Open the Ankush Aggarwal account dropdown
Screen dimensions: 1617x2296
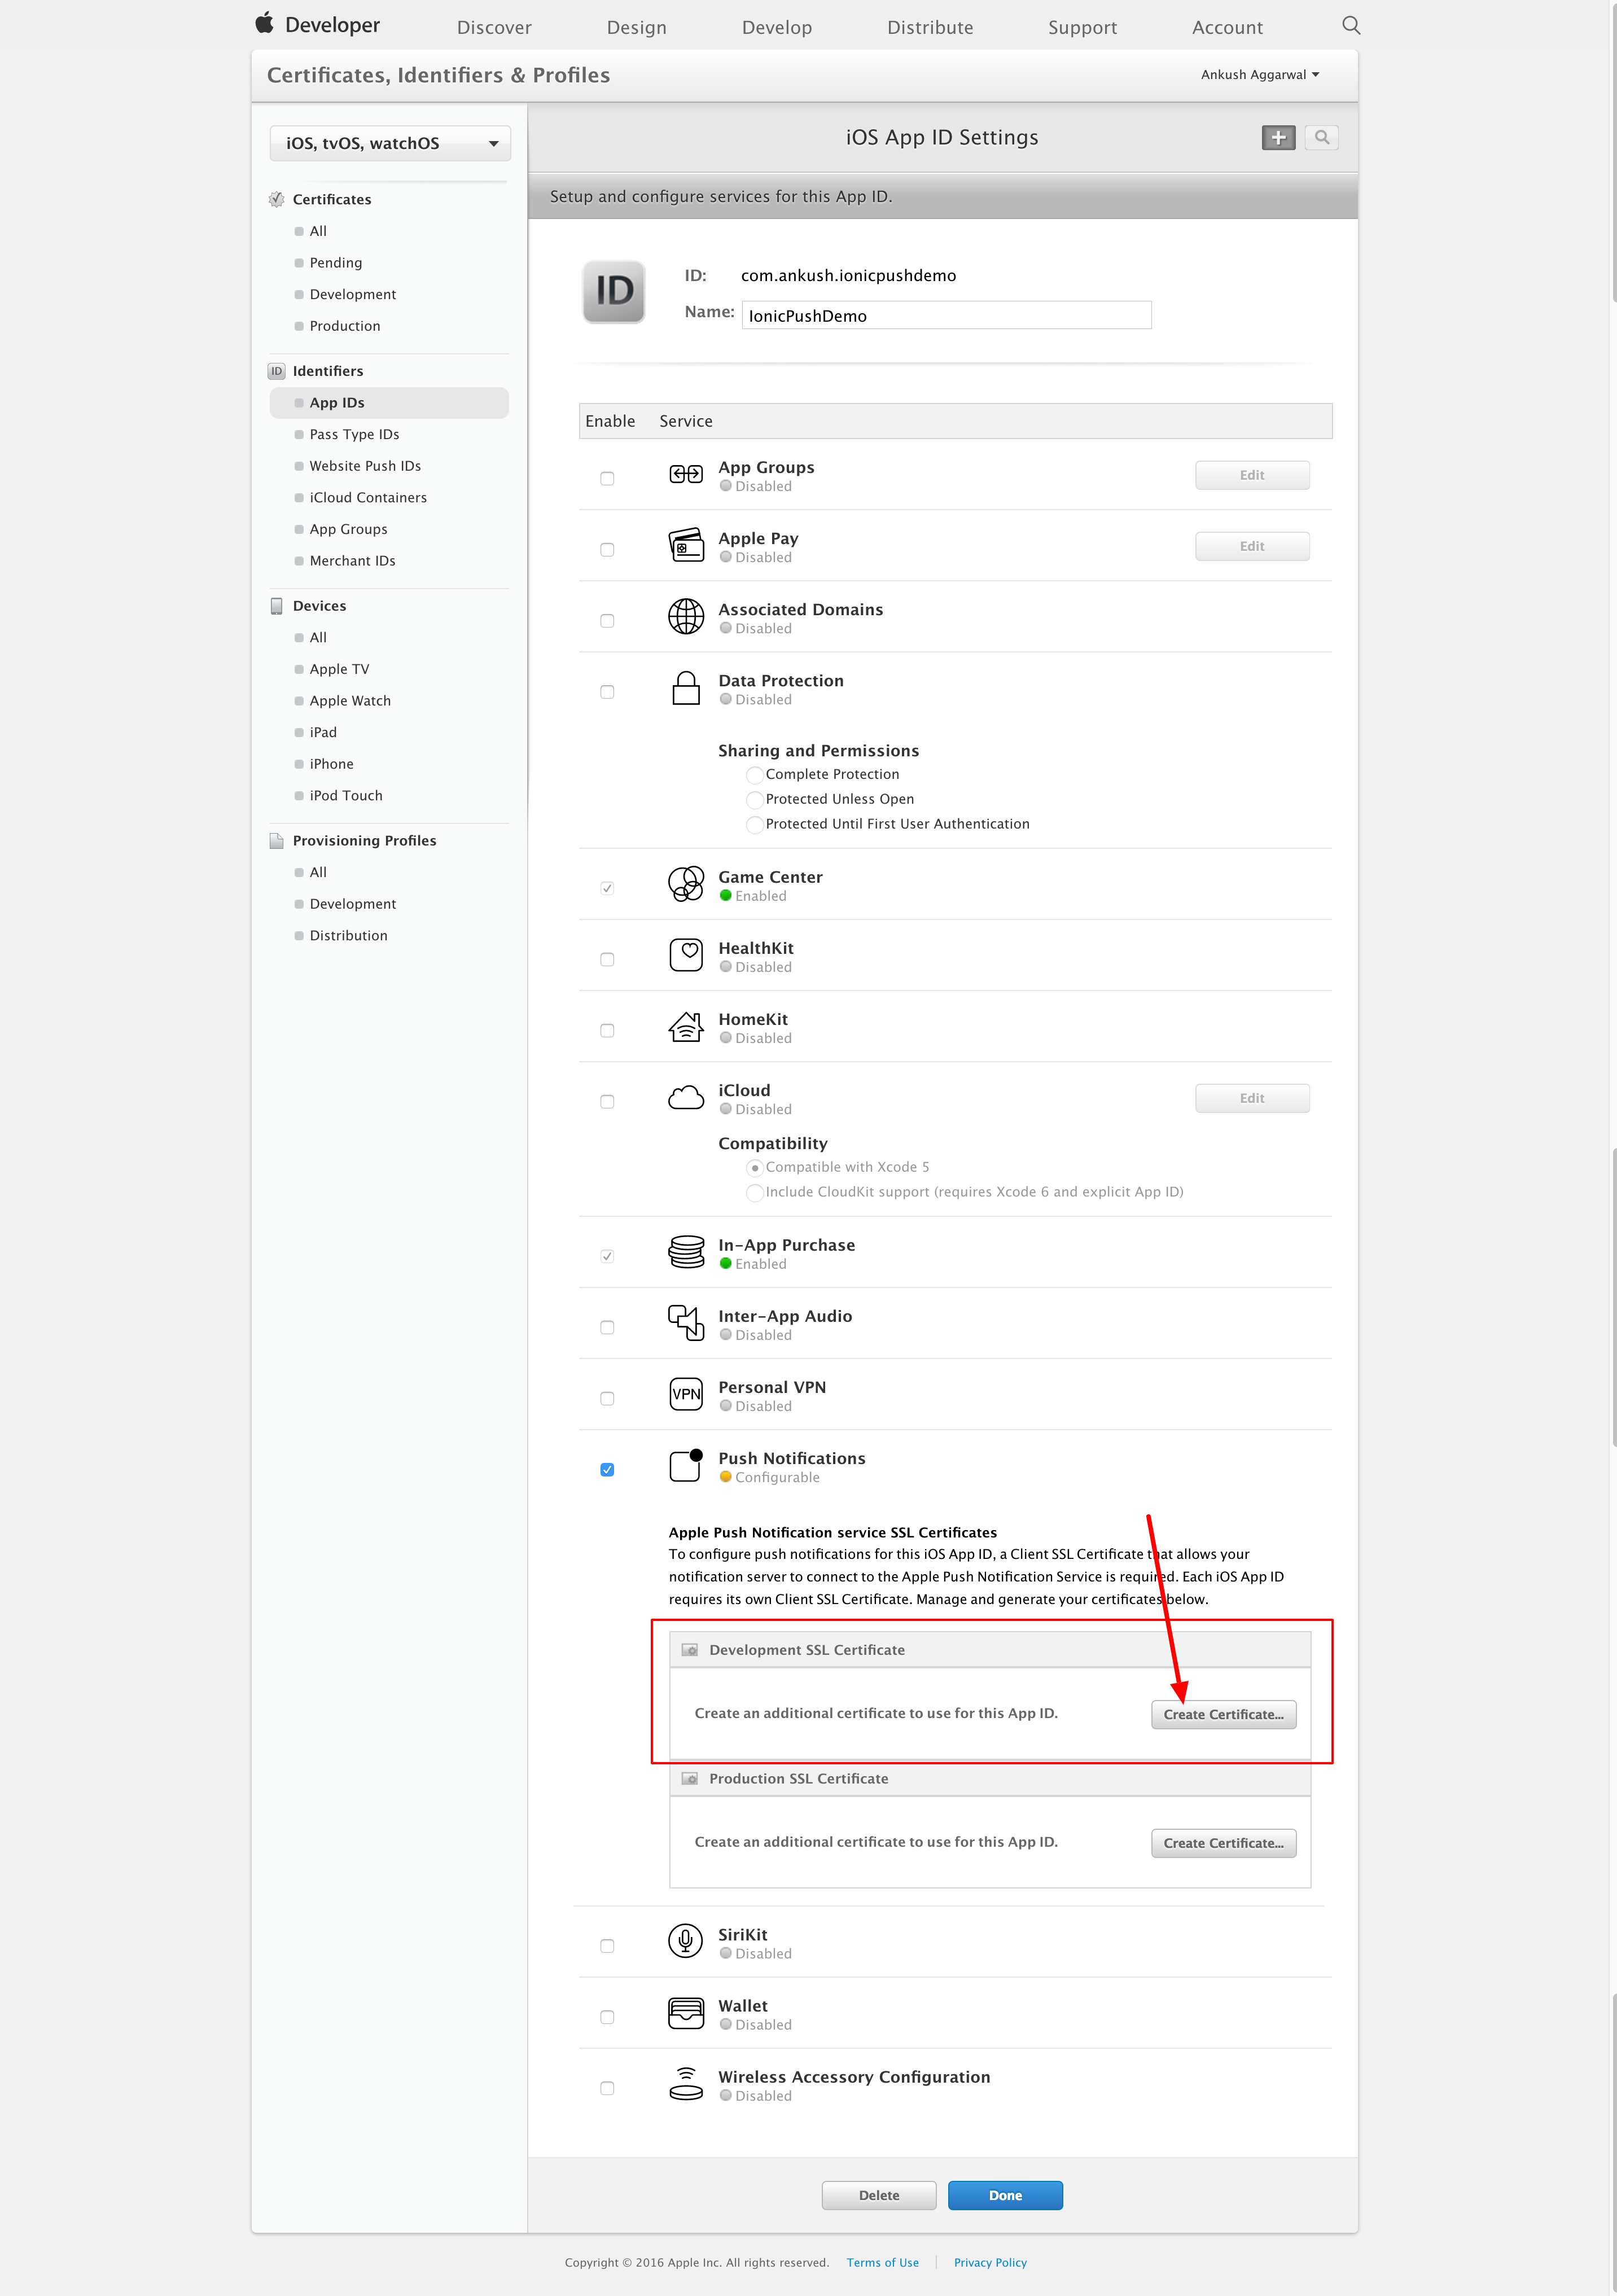click(1260, 75)
